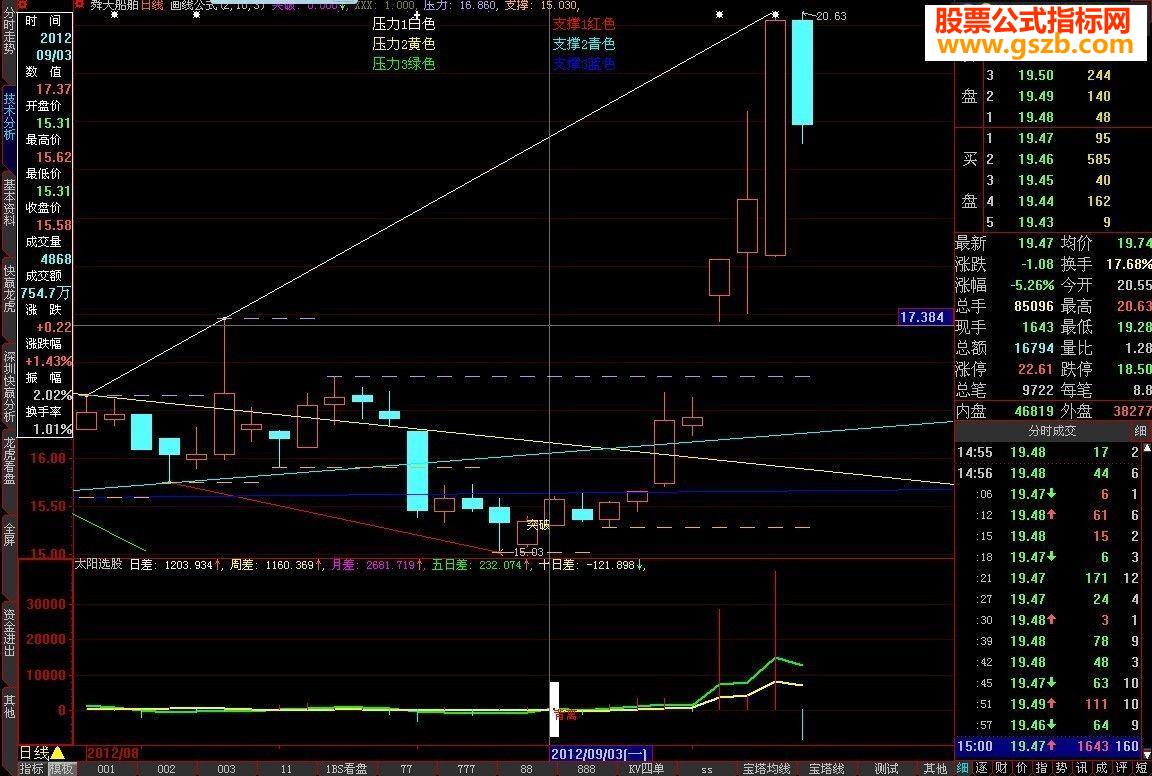Click the scroll down arrow of trades list

[x=1147, y=753]
